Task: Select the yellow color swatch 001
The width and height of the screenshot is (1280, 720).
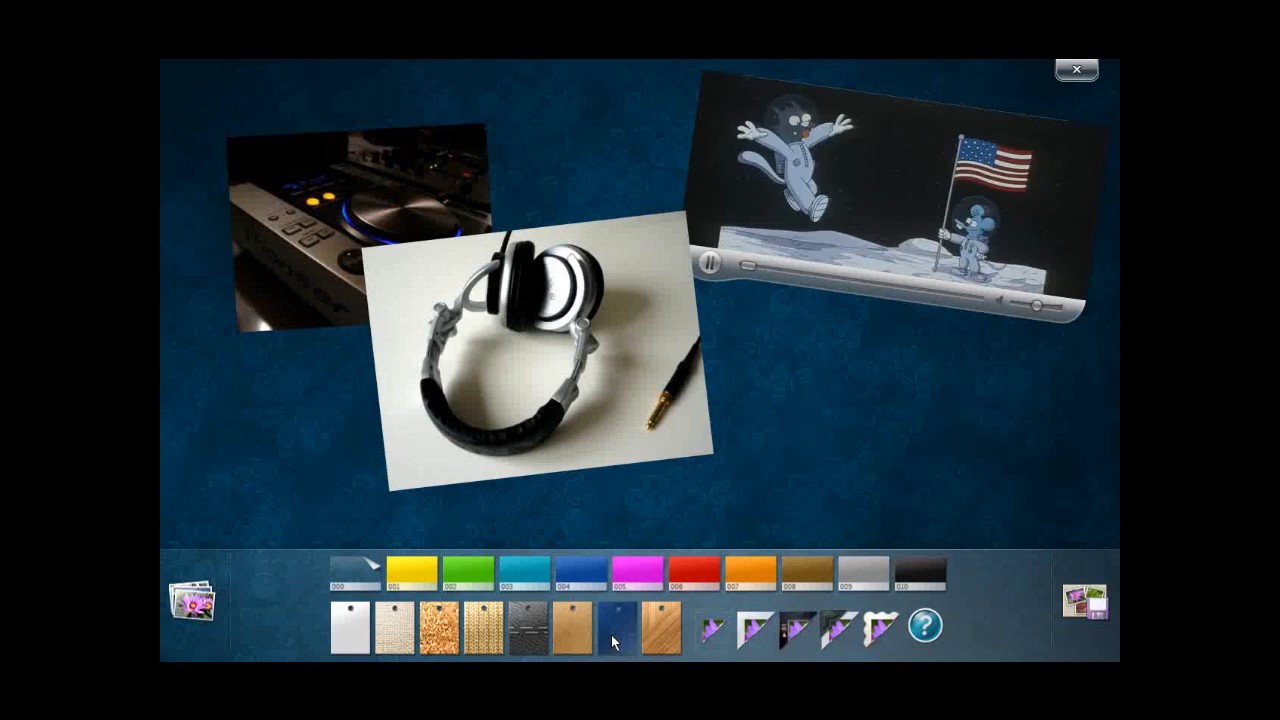Action: point(412,574)
